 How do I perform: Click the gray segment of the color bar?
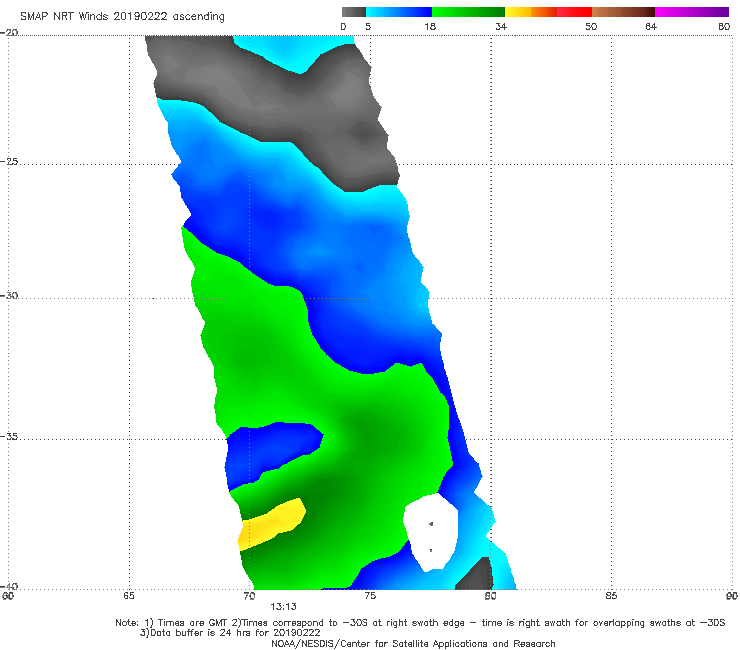point(354,12)
